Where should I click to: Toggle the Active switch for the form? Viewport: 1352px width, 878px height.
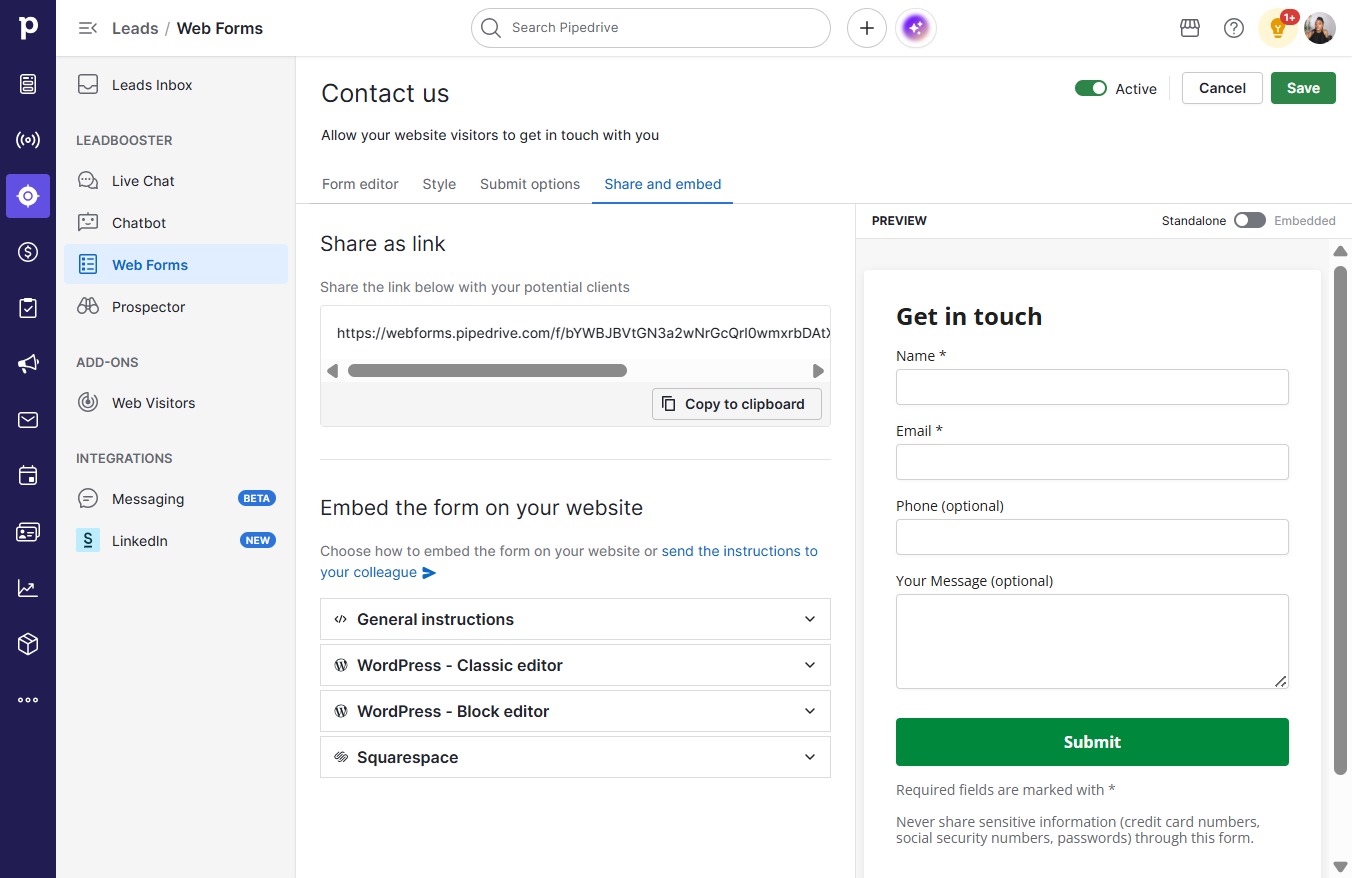(x=1091, y=88)
